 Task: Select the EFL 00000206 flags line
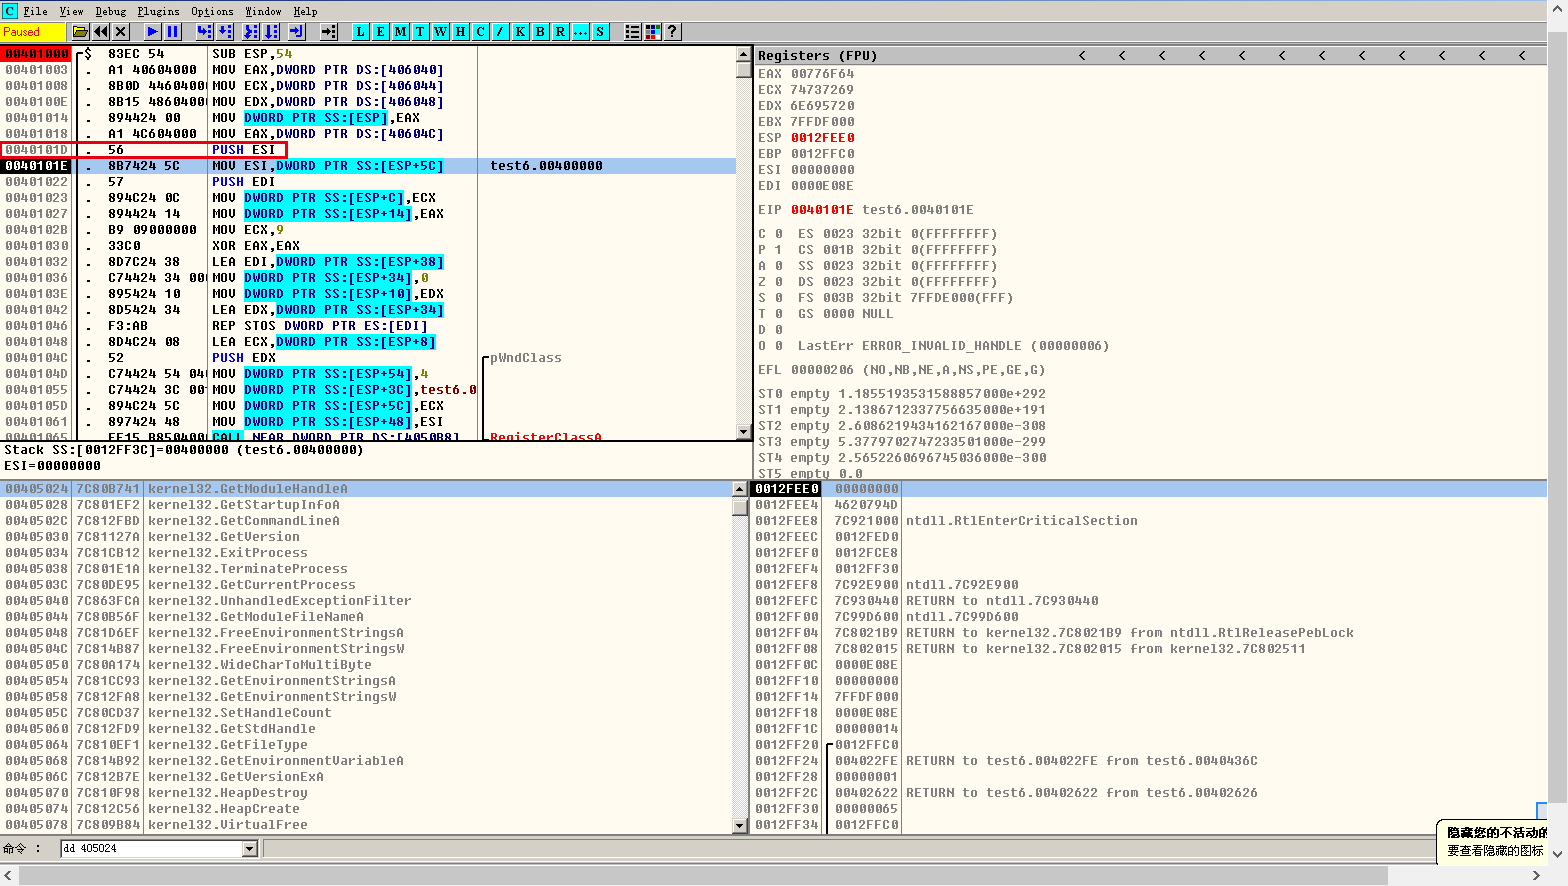(901, 370)
